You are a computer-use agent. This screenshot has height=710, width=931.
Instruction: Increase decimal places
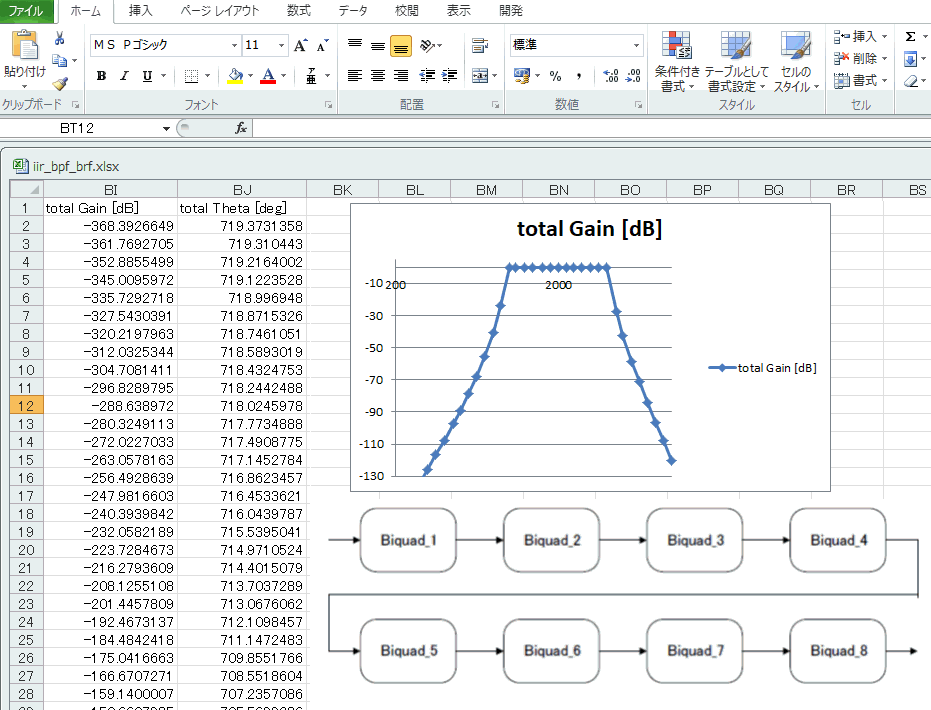610,75
